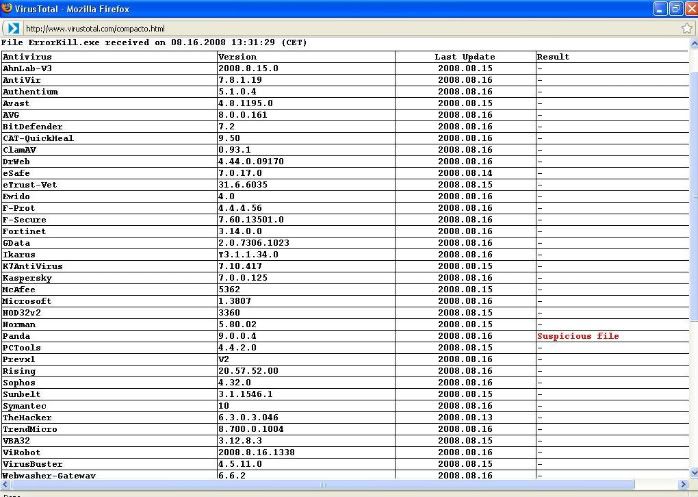Click the vertical scrollbar thumb
This screenshot has height=497, width=698.
(694, 196)
